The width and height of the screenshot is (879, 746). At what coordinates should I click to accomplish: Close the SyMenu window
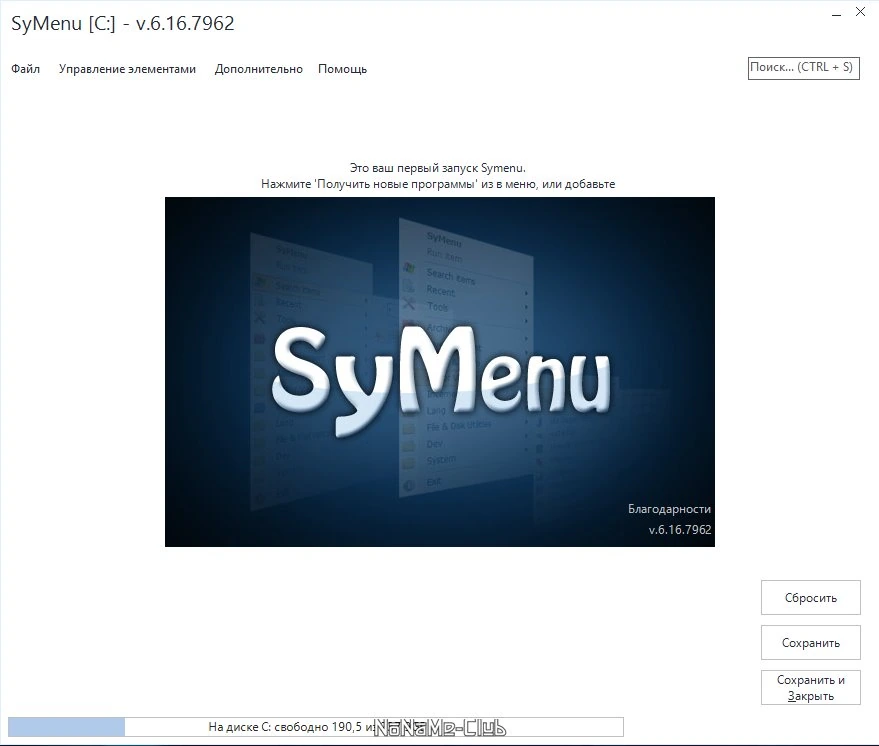point(861,12)
